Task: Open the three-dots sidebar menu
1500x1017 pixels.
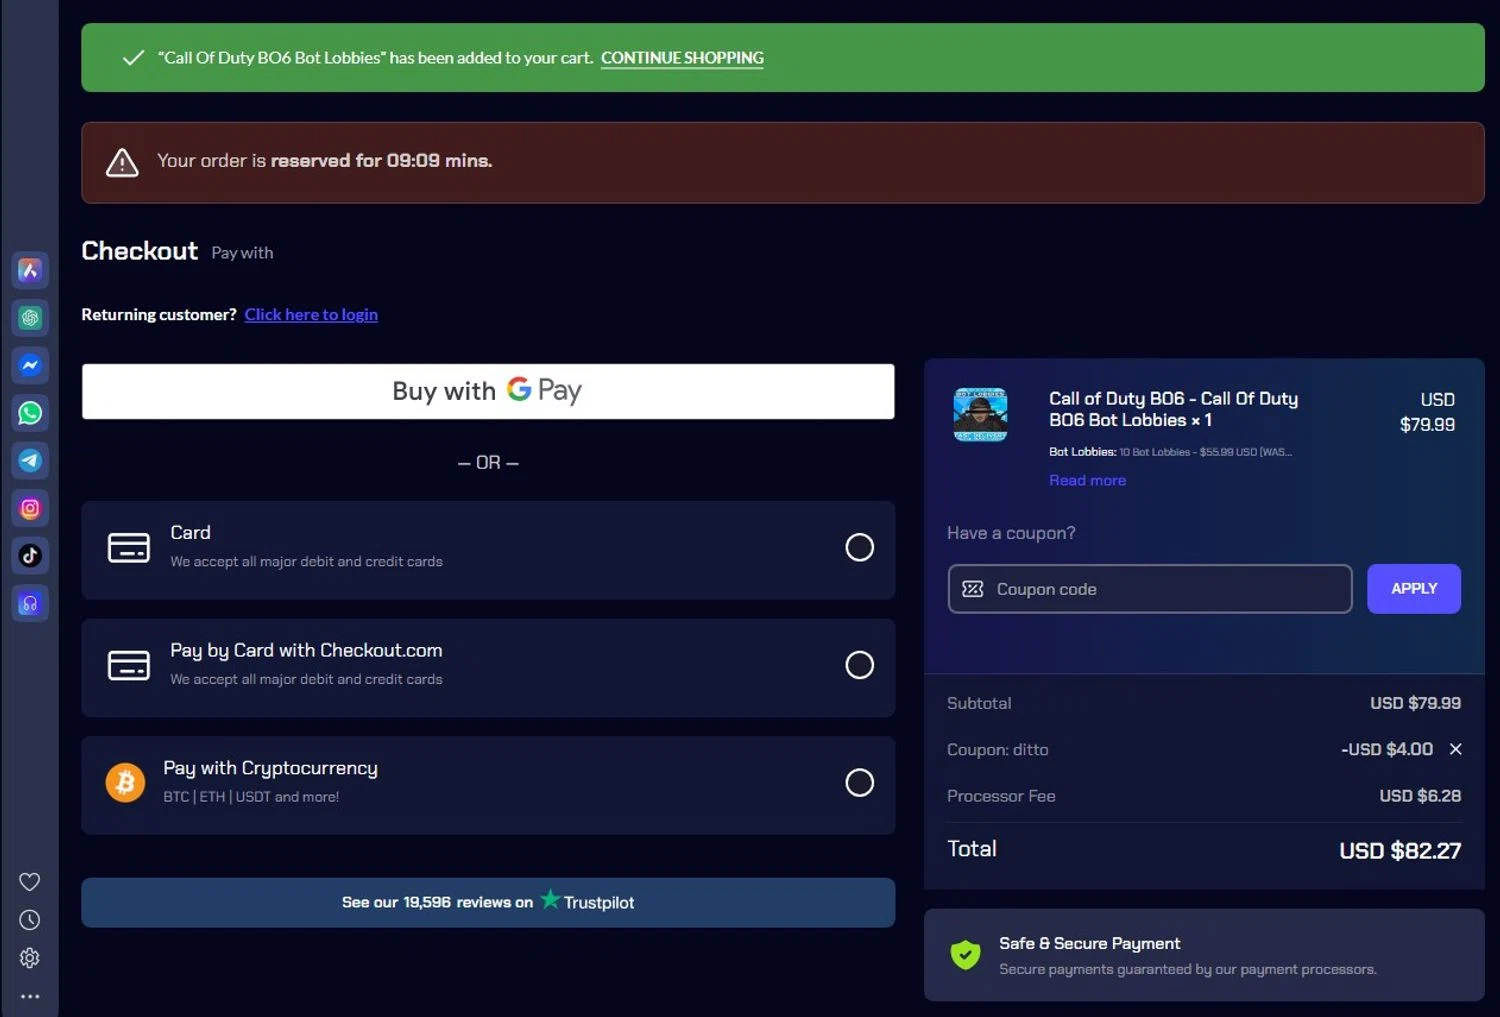Action: coord(30,996)
